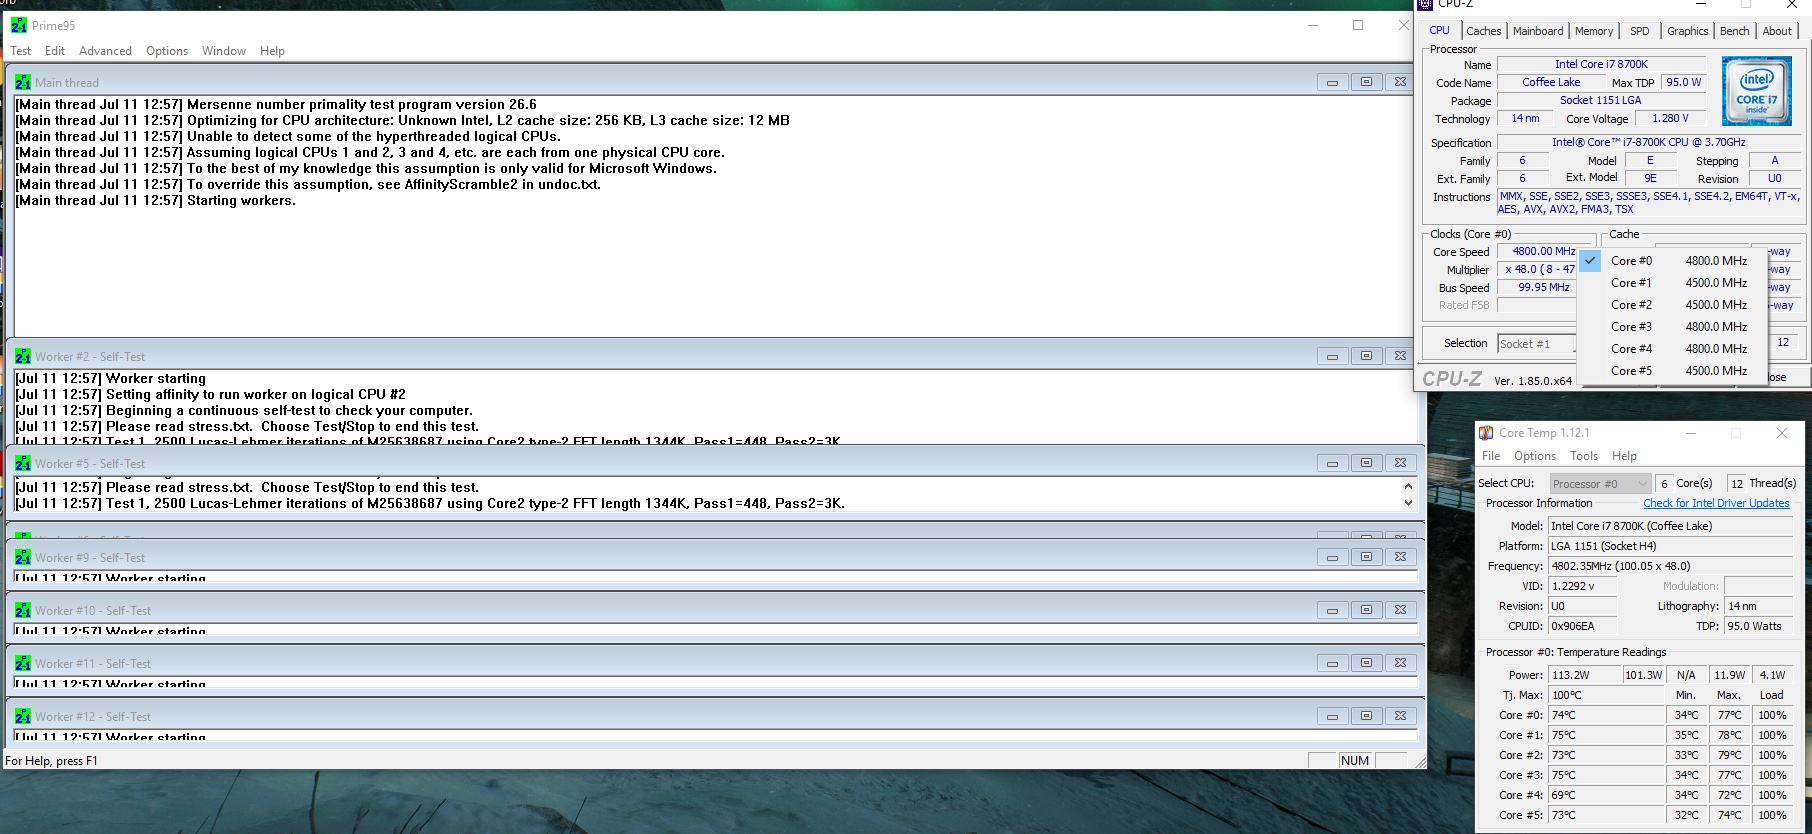Switch to the Bench tab in CPU-Z
This screenshot has height=834, width=1812.
click(x=1734, y=31)
